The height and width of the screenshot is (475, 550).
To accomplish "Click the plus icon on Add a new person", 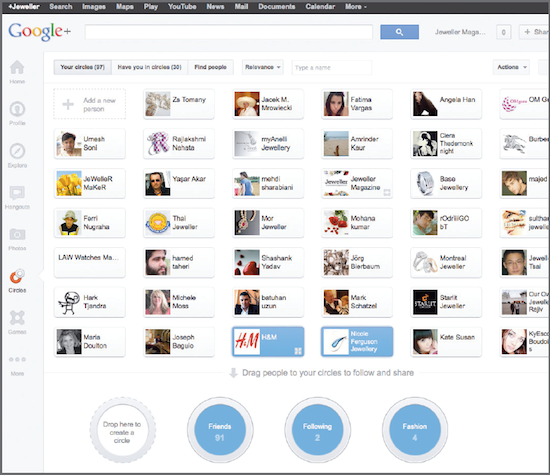I will pos(68,104).
